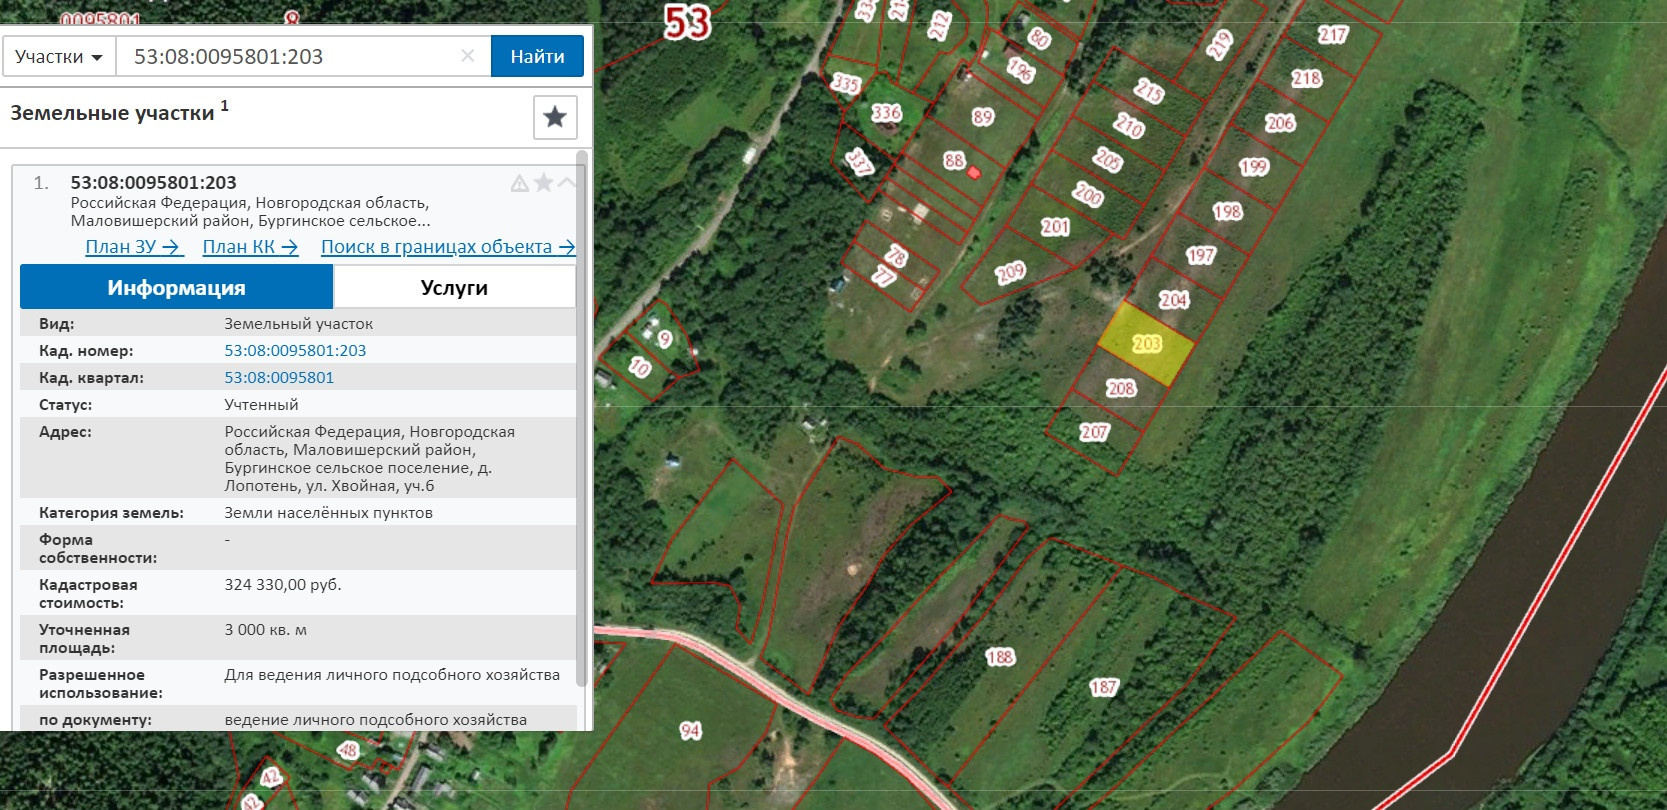Click Для ведения личного подсобного хозяйства value
The height and width of the screenshot is (810, 1667).
392,675
